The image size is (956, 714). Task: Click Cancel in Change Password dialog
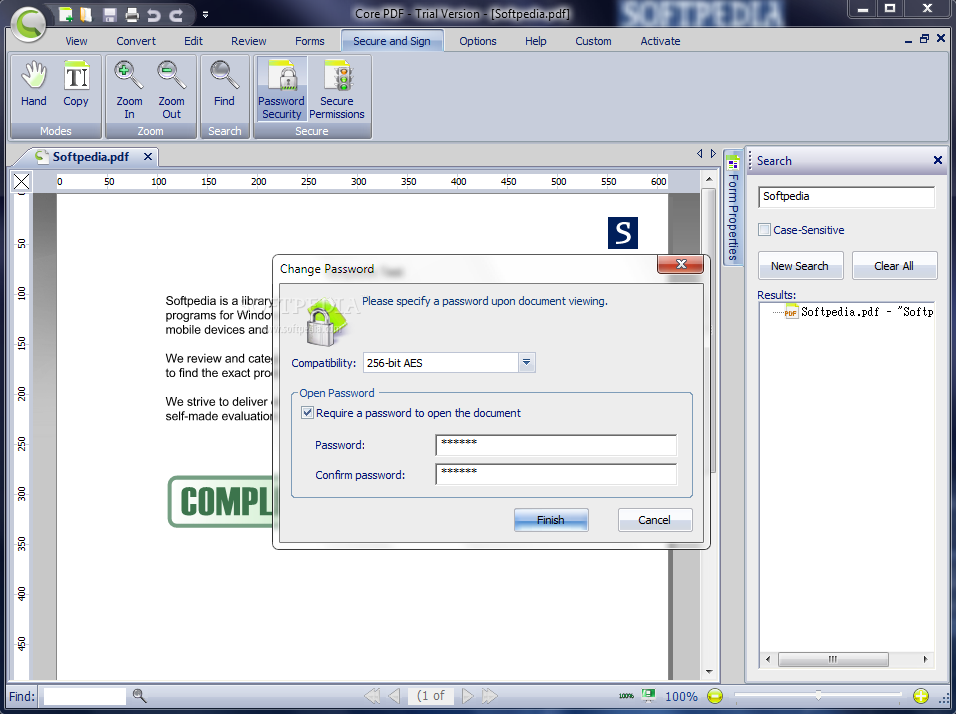[x=655, y=520]
